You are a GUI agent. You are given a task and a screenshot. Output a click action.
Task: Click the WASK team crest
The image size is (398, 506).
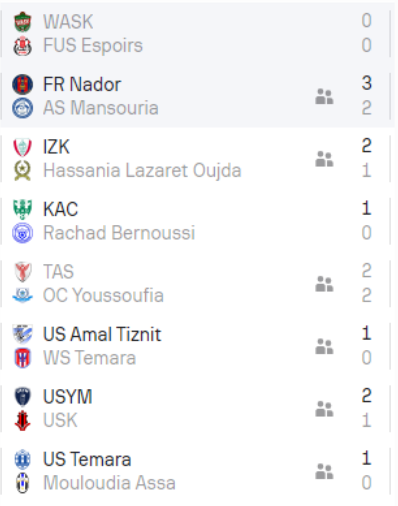tap(22, 22)
